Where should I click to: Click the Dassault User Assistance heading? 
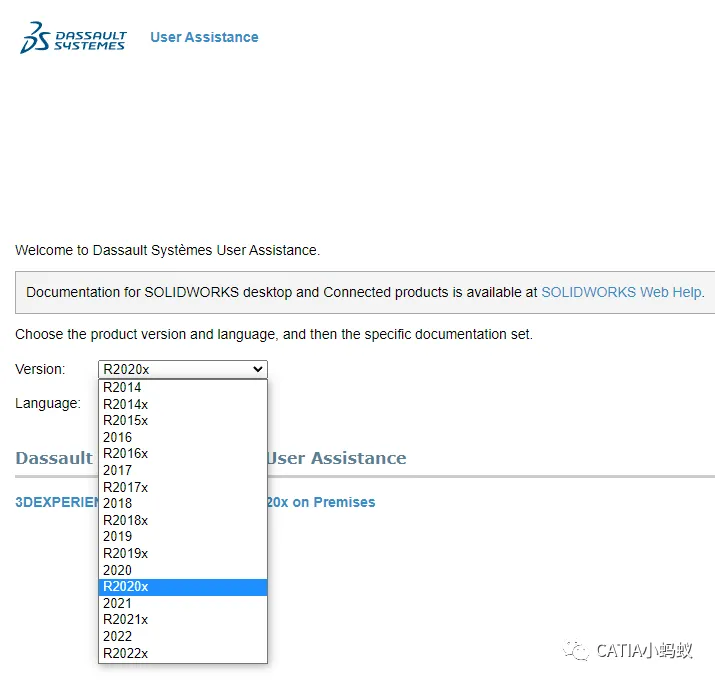[x=211, y=458]
